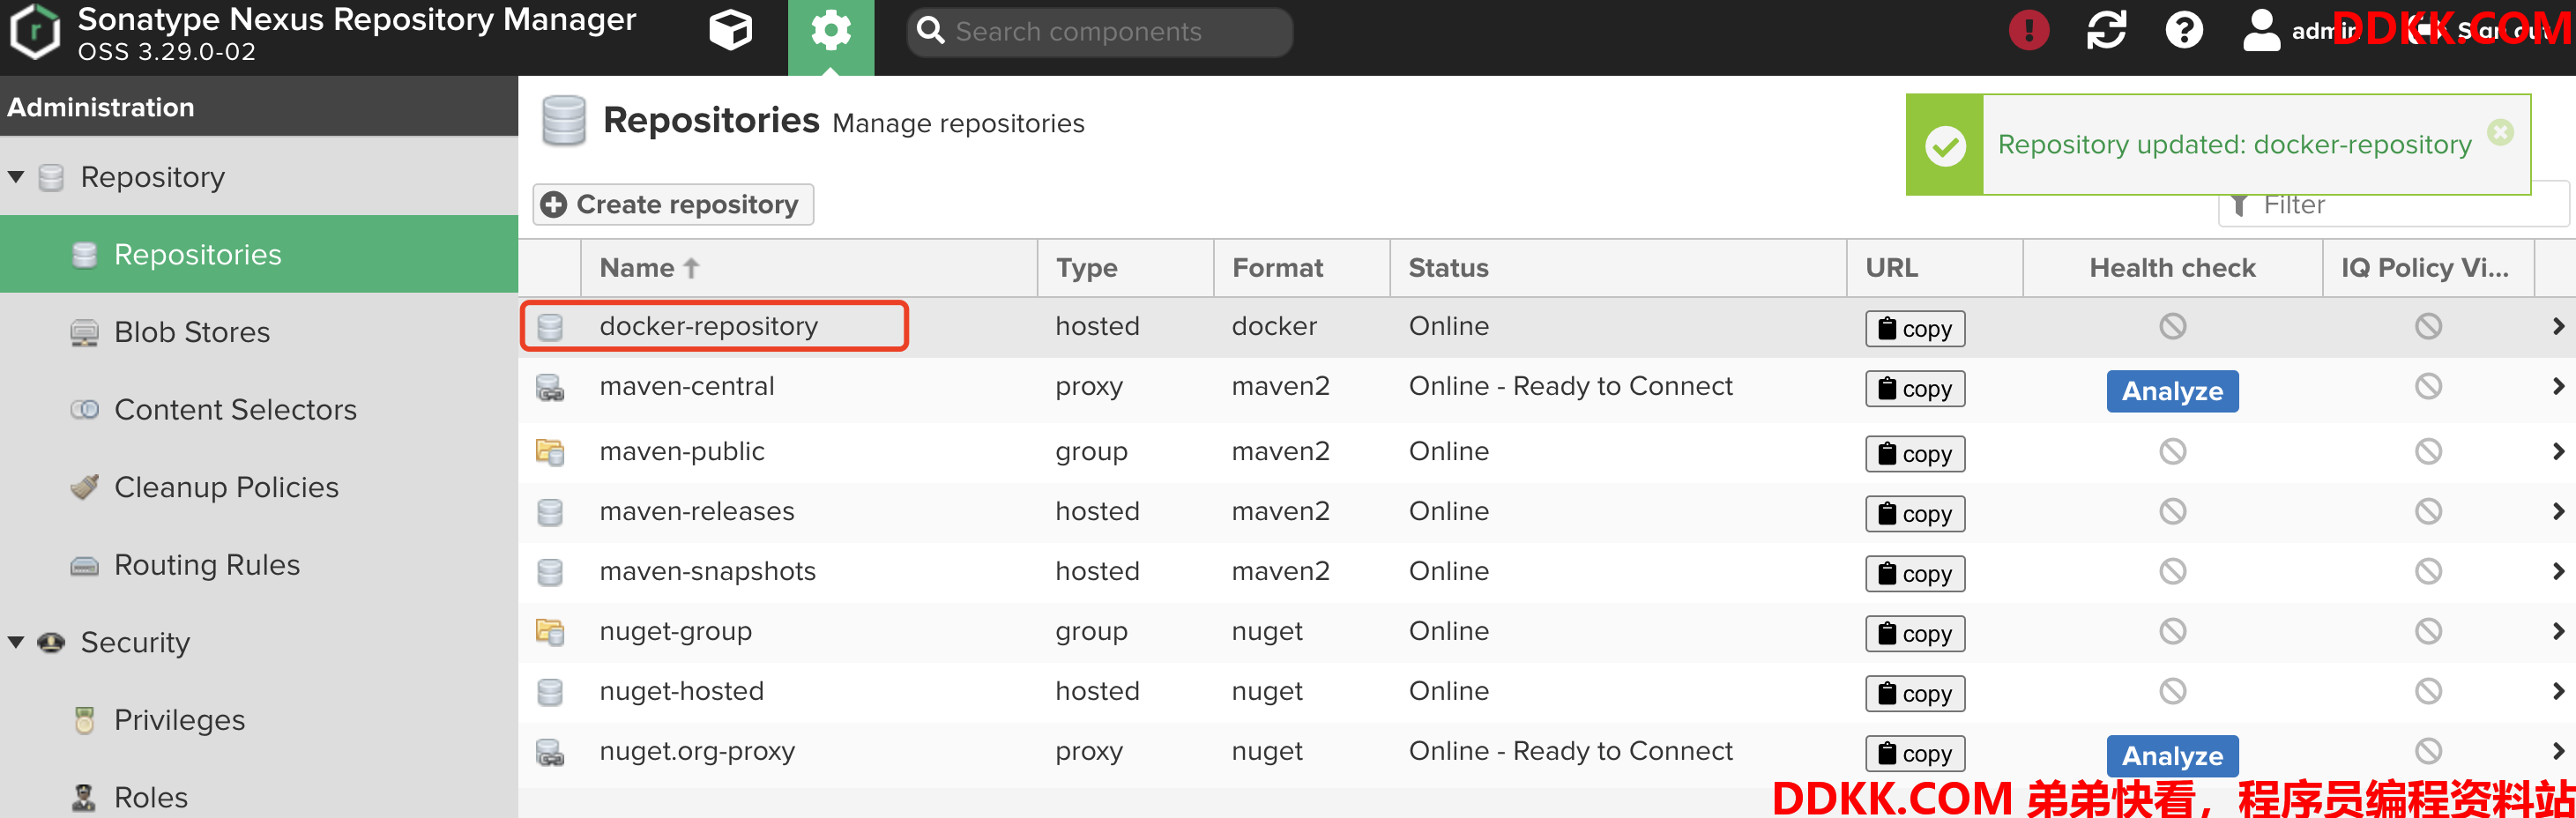Viewport: 2576px width, 818px height.
Task: Click the Nexus hexagon logo
Action: 35,32
